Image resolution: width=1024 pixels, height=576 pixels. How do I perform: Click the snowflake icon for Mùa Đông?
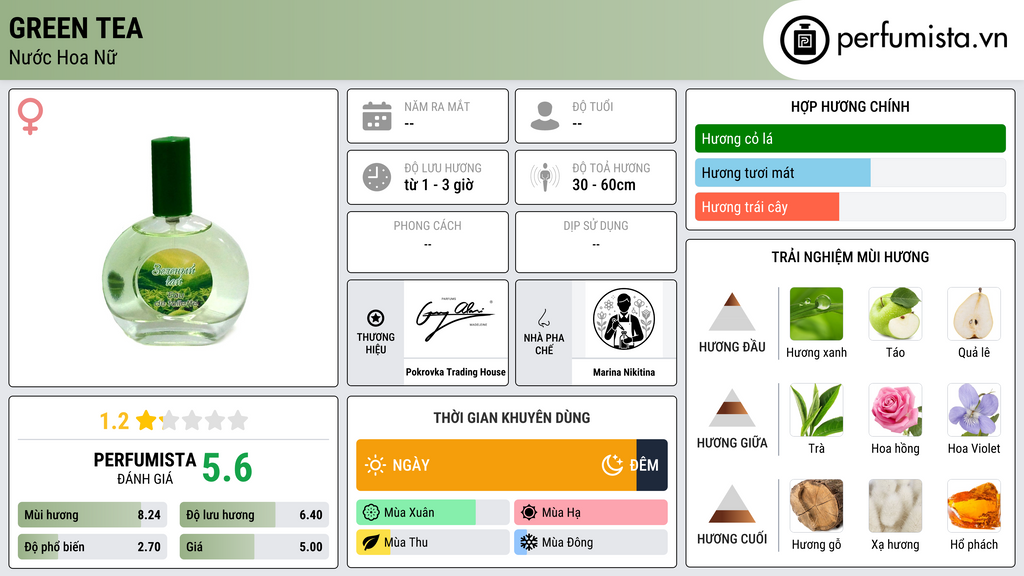pos(529,542)
